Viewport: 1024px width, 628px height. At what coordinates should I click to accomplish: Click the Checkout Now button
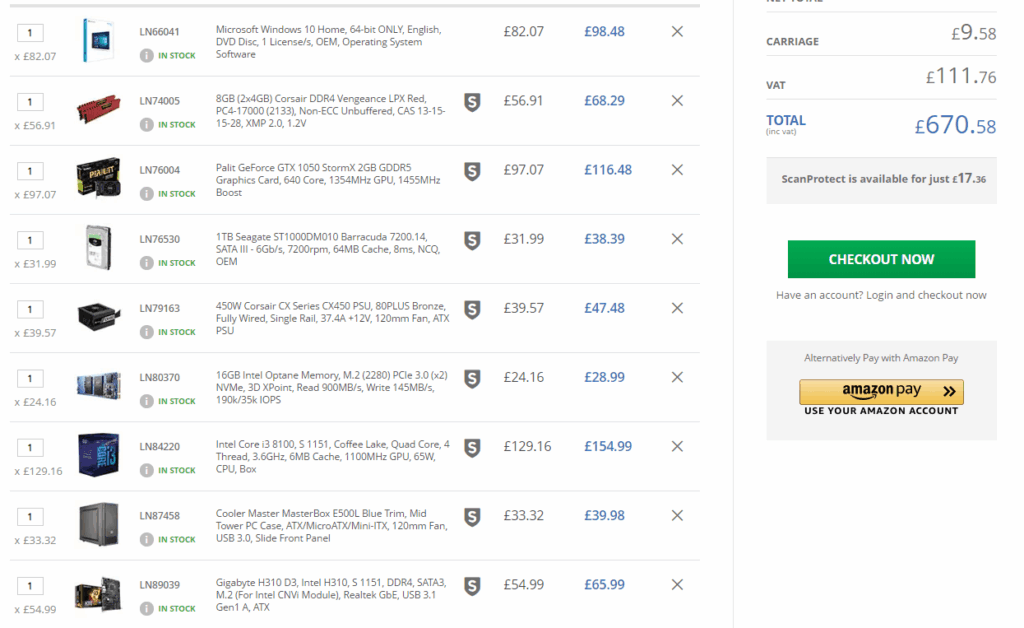point(881,259)
